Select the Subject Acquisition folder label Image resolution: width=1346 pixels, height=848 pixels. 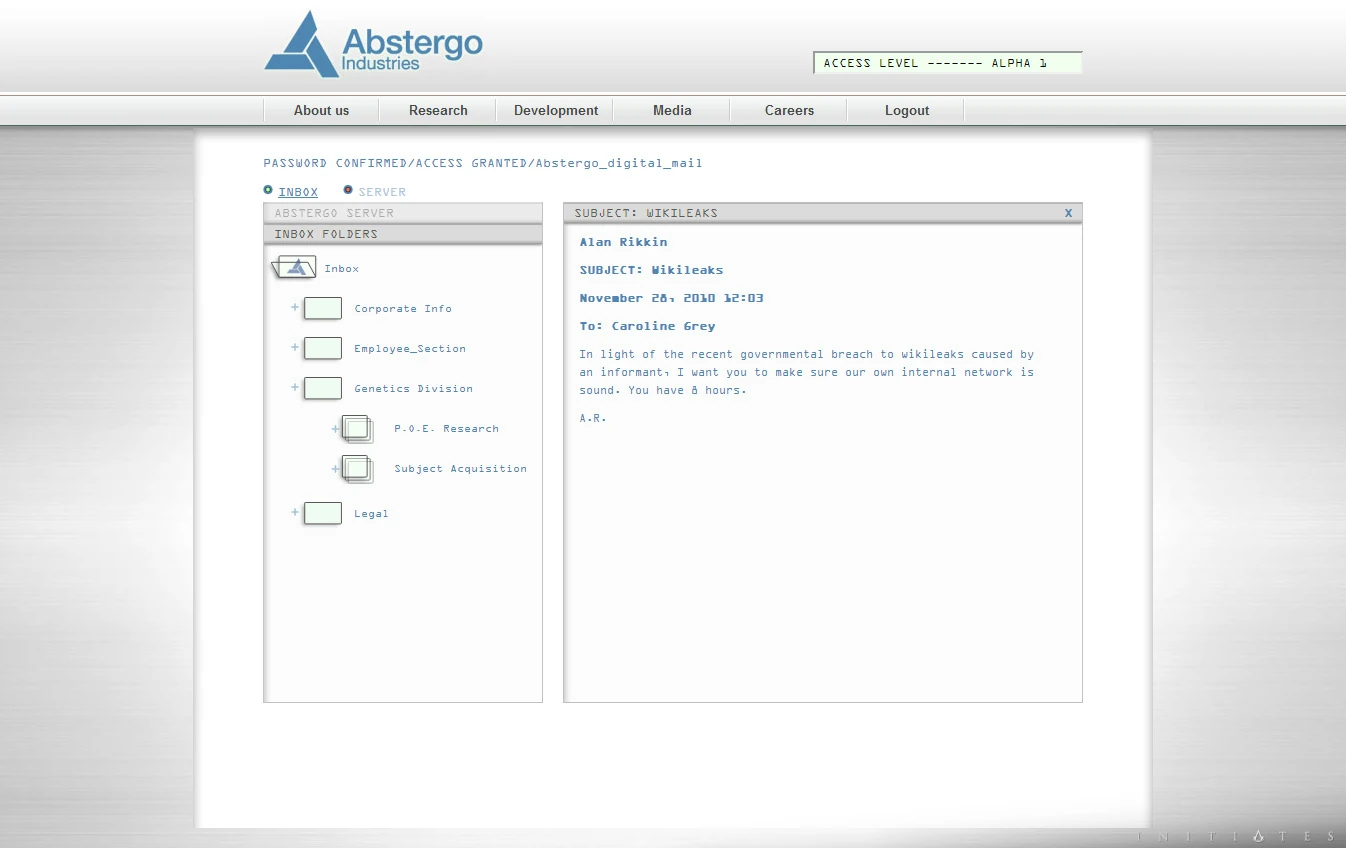[x=460, y=469]
